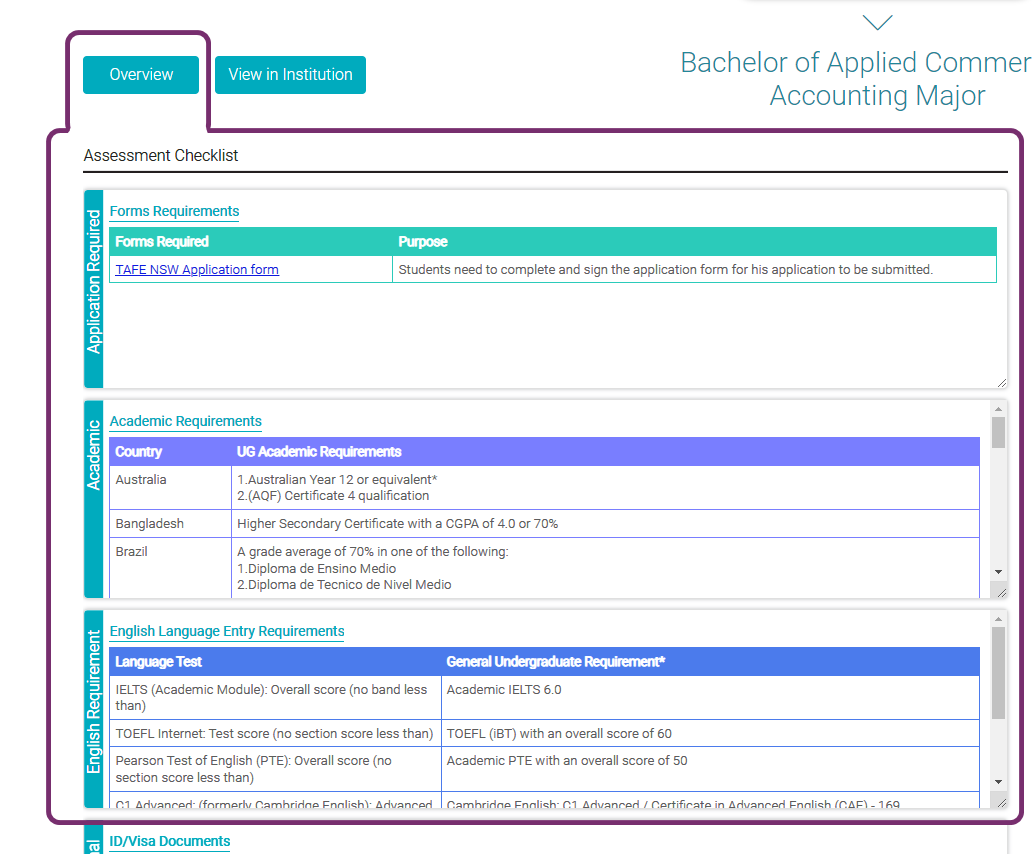
Task: Click the Forms Requirements heading link
Action: pyautogui.click(x=174, y=211)
